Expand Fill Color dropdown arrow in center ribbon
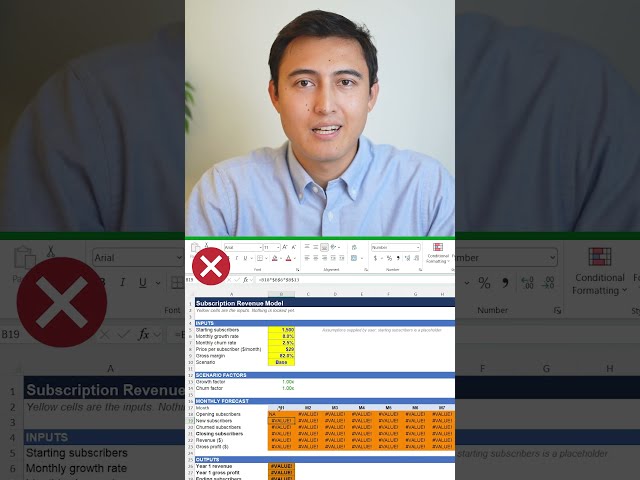The image size is (640, 480). click(281, 258)
